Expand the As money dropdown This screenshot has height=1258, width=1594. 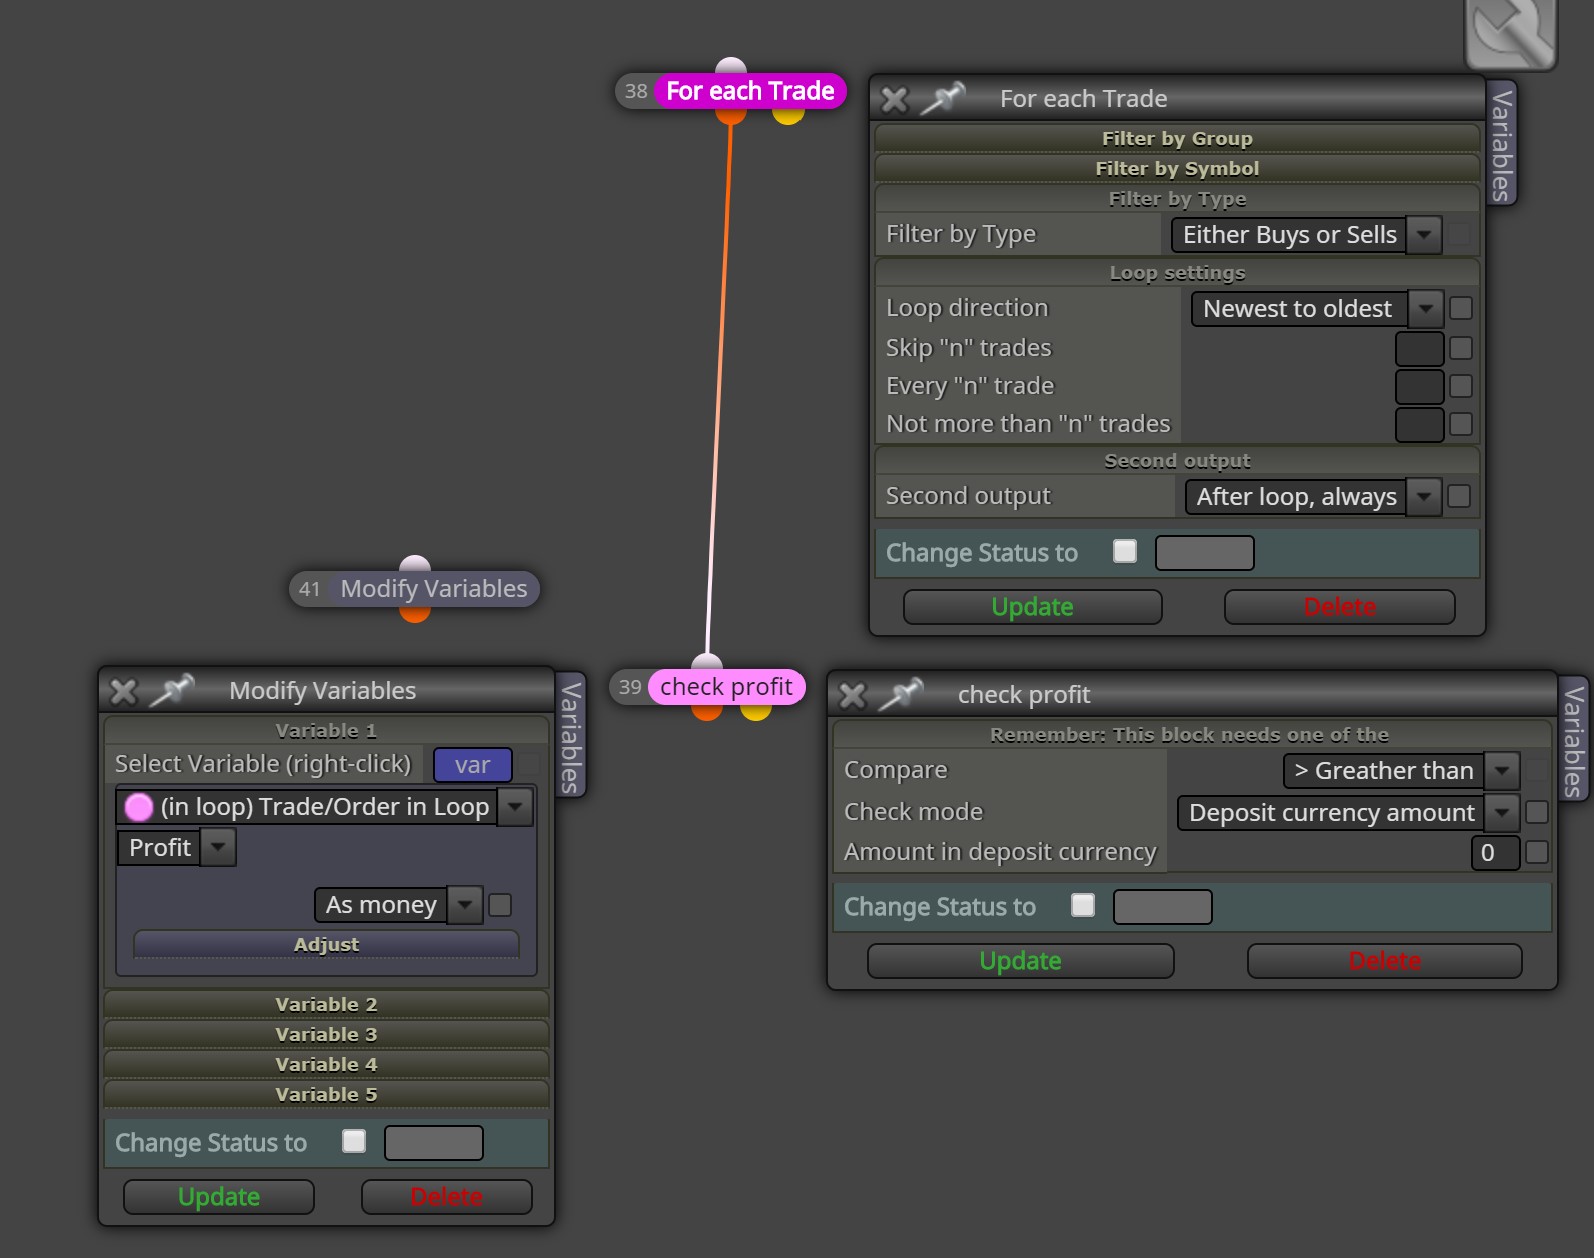[x=398, y=905]
